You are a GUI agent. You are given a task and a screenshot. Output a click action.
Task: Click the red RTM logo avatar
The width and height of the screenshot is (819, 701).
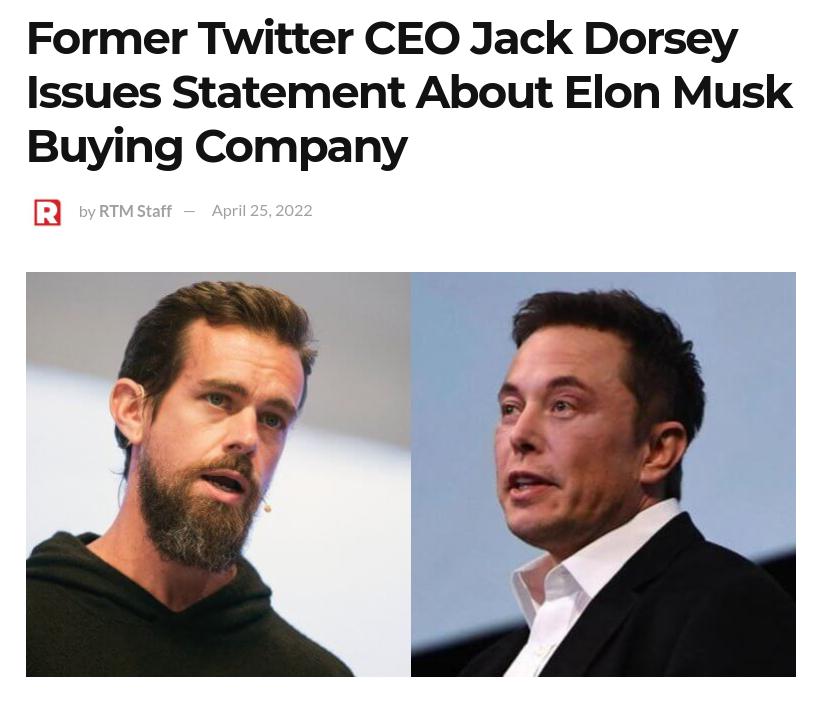click(x=48, y=212)
